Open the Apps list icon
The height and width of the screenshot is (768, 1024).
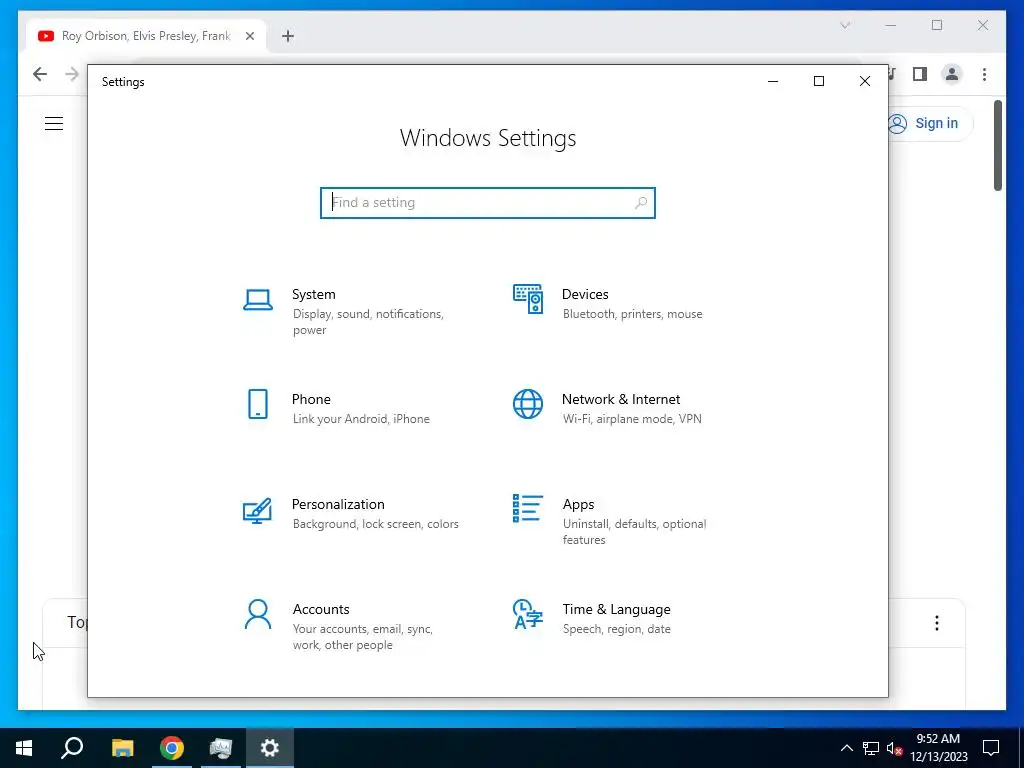(x=528, y=509)
